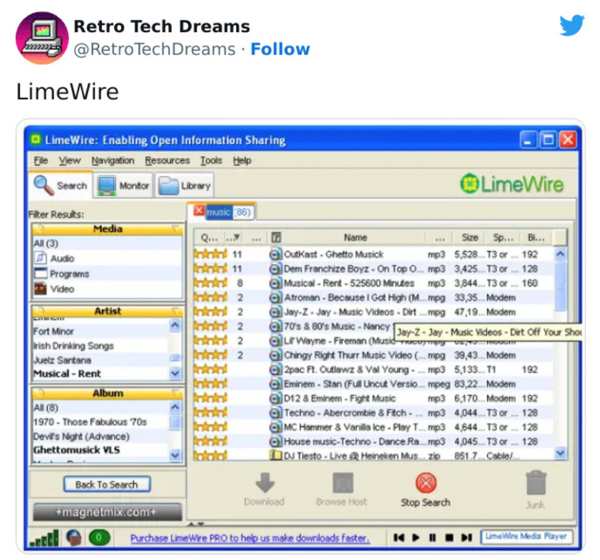Screen dimensions: 600x560
Task: Open the Help menu
Action: click(242, 160)
